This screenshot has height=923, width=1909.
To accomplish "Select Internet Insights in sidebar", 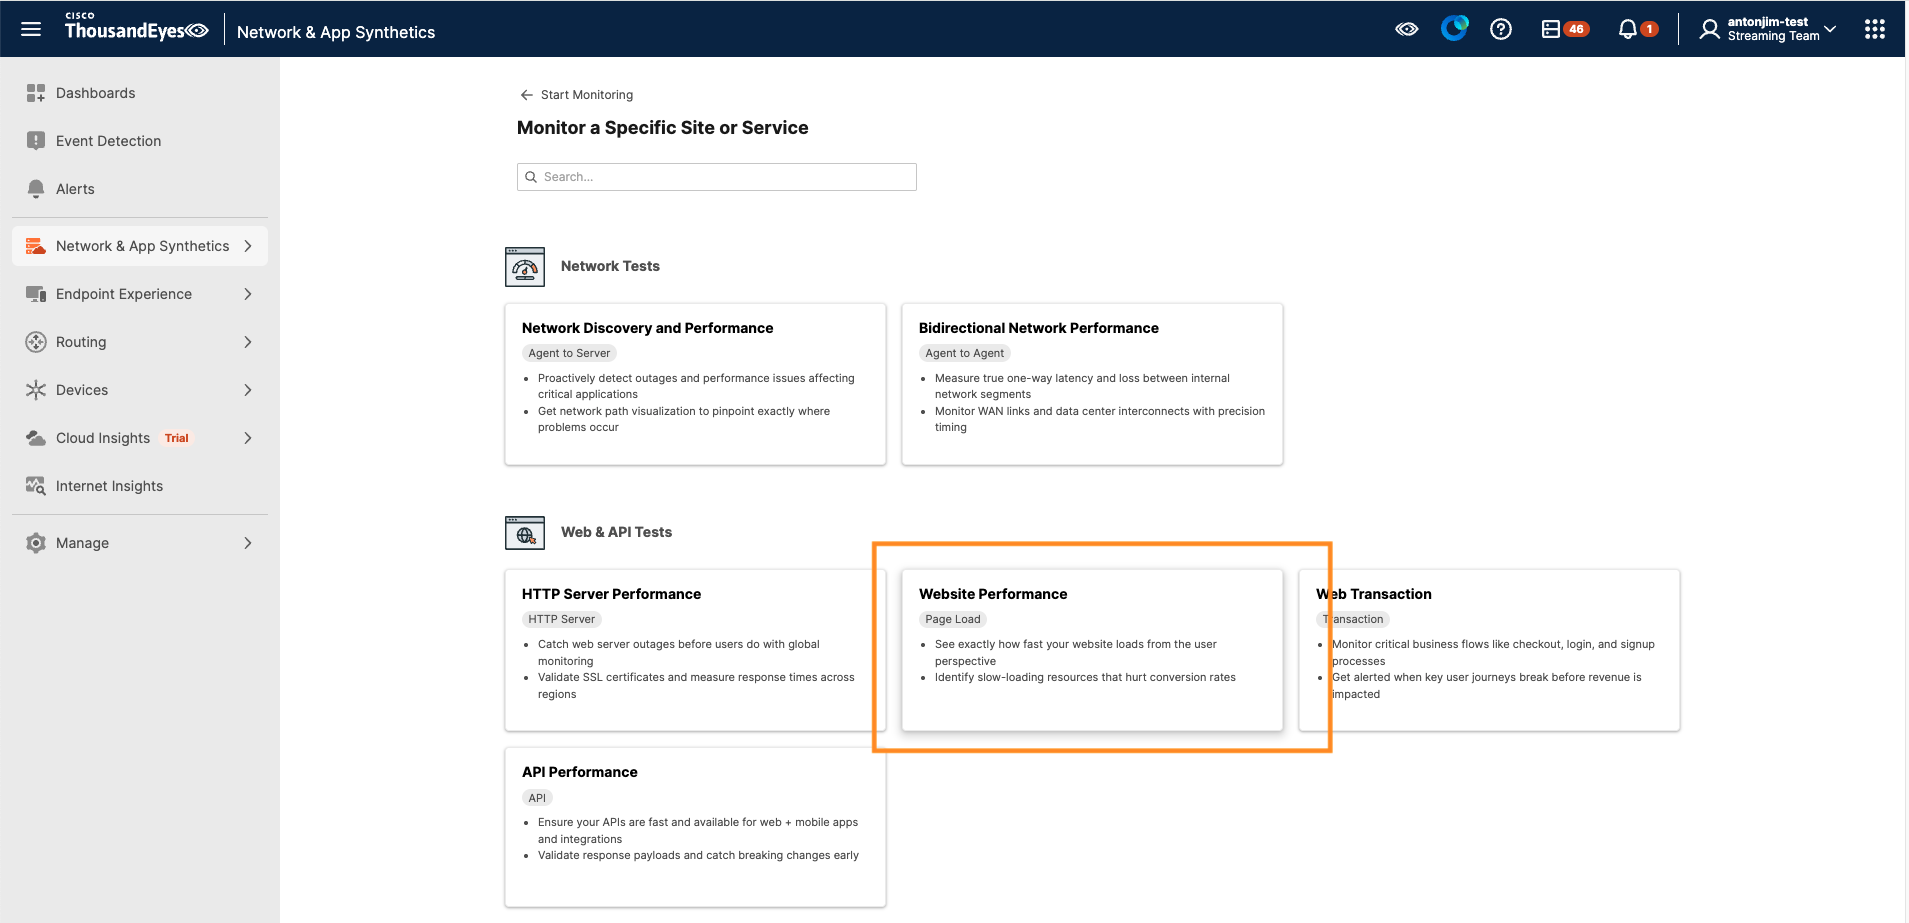I will (x=140, y=486).
